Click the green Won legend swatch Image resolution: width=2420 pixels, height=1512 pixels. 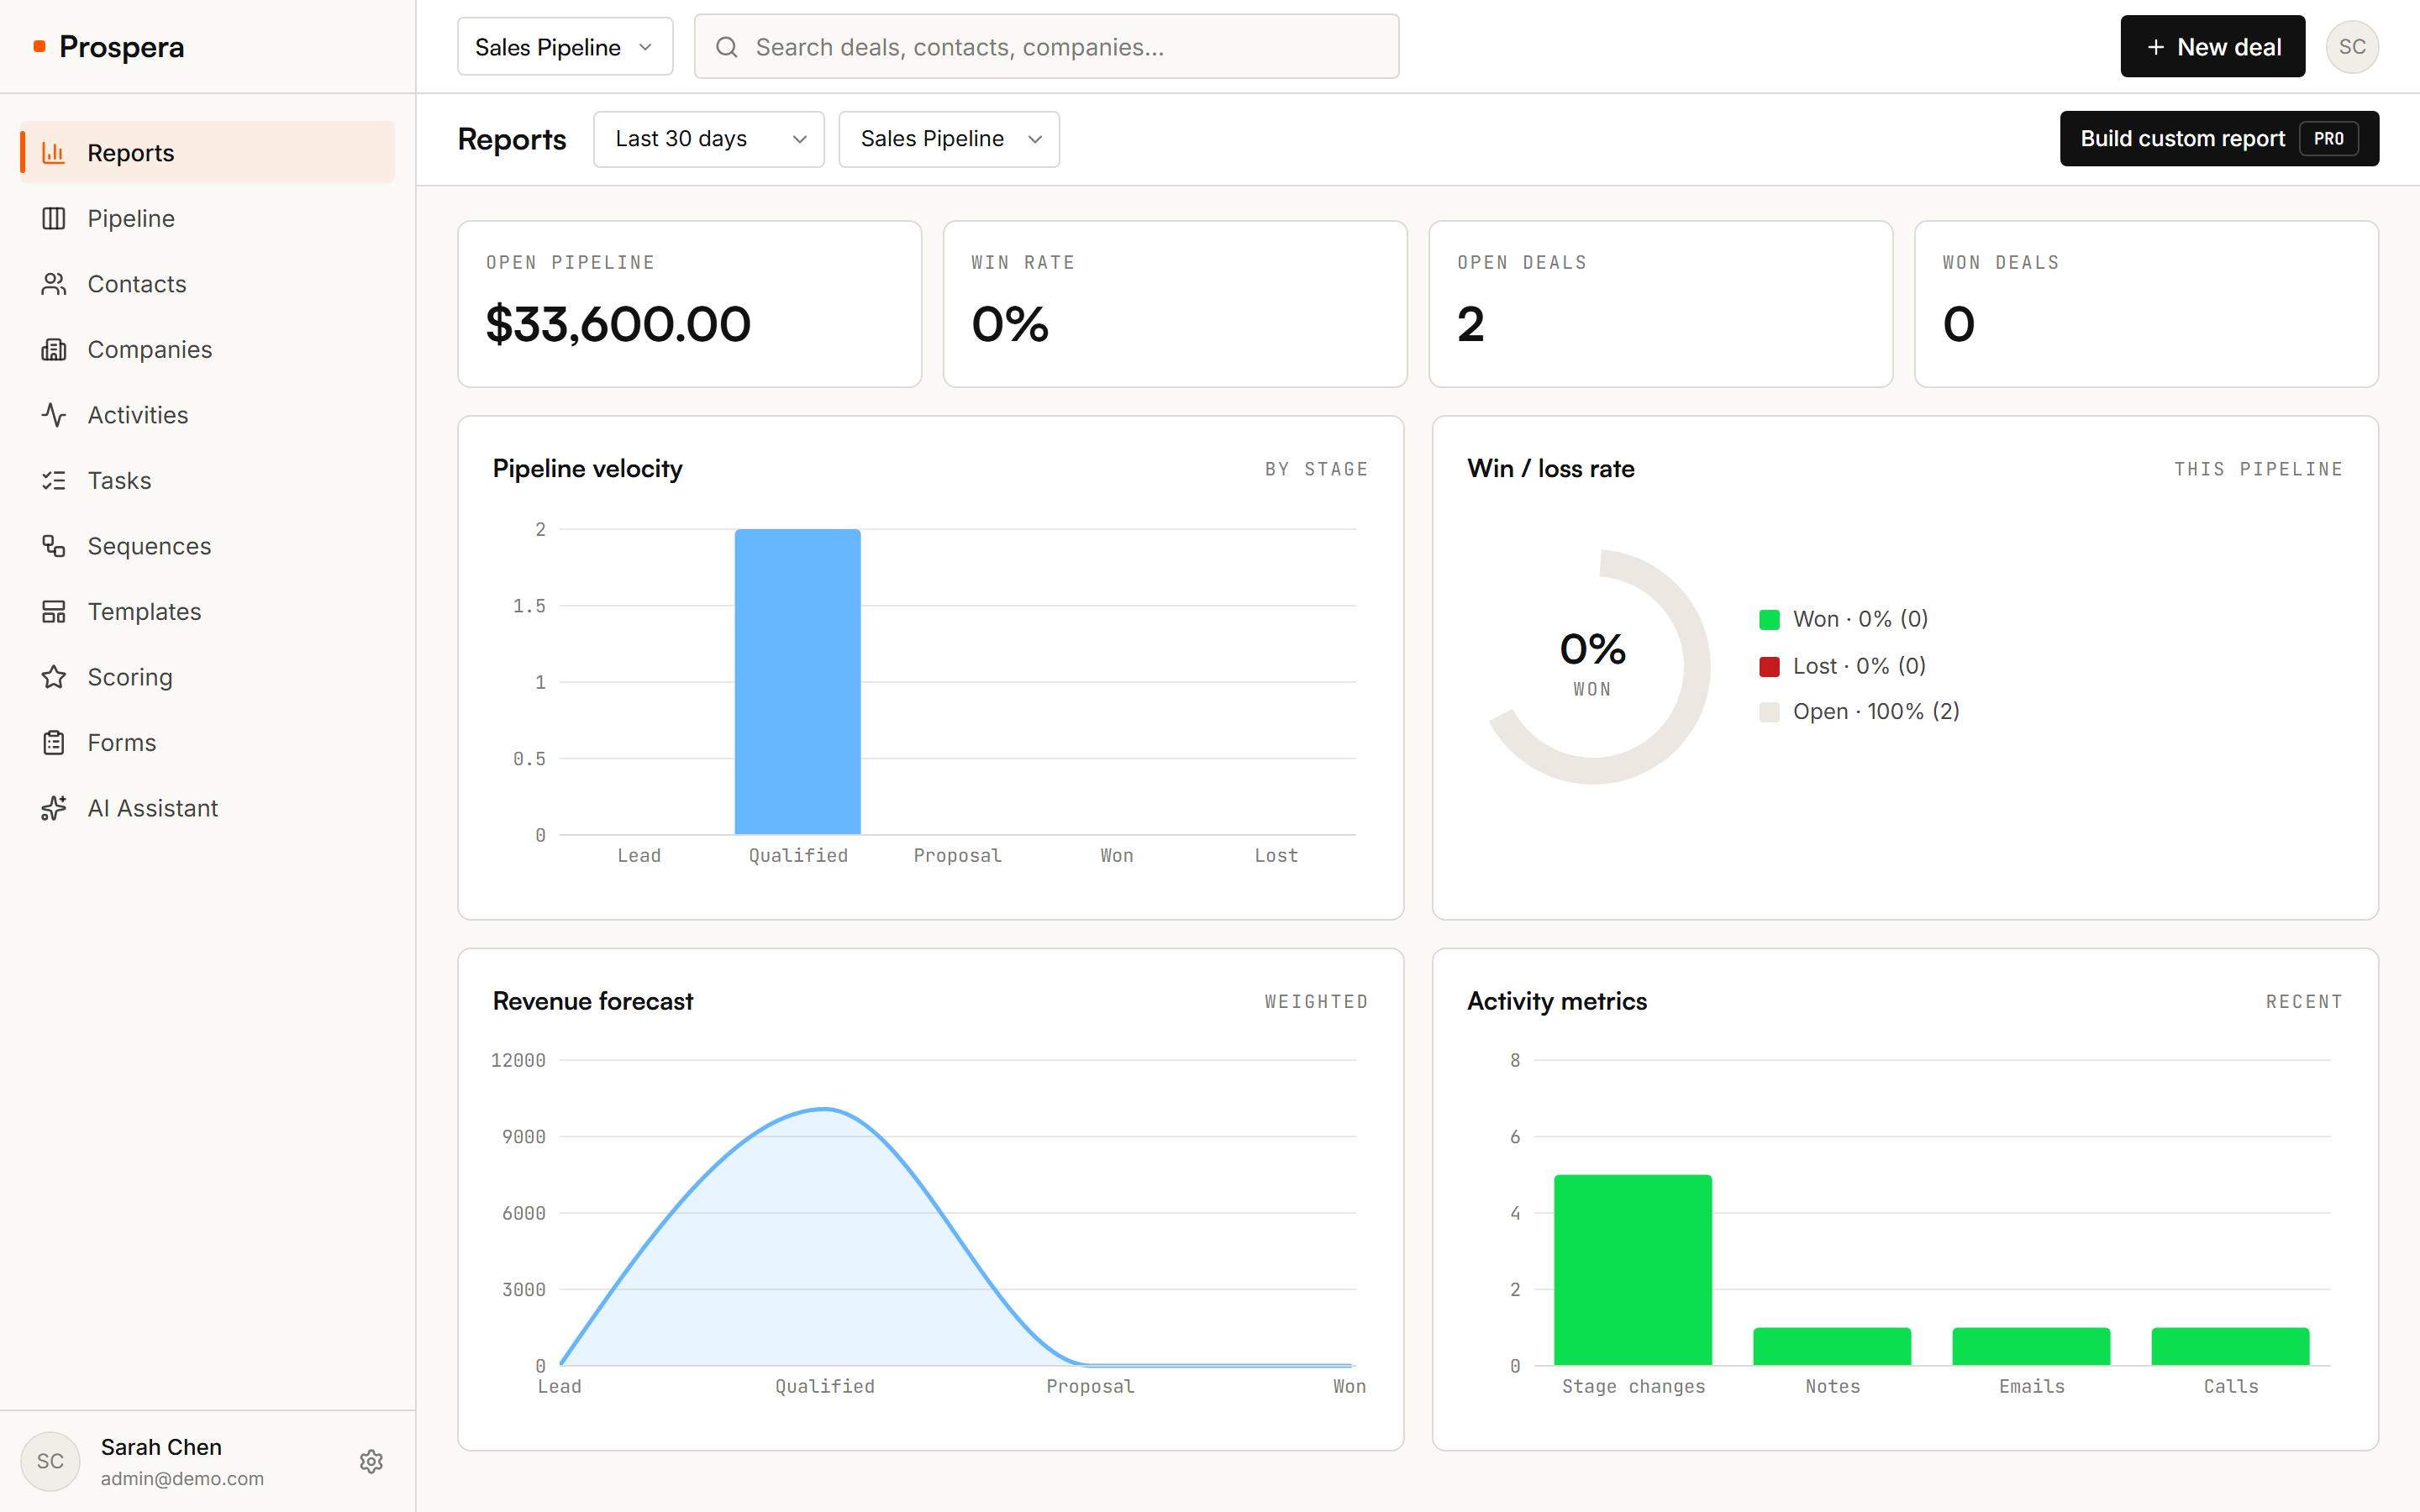(1769, 619)
